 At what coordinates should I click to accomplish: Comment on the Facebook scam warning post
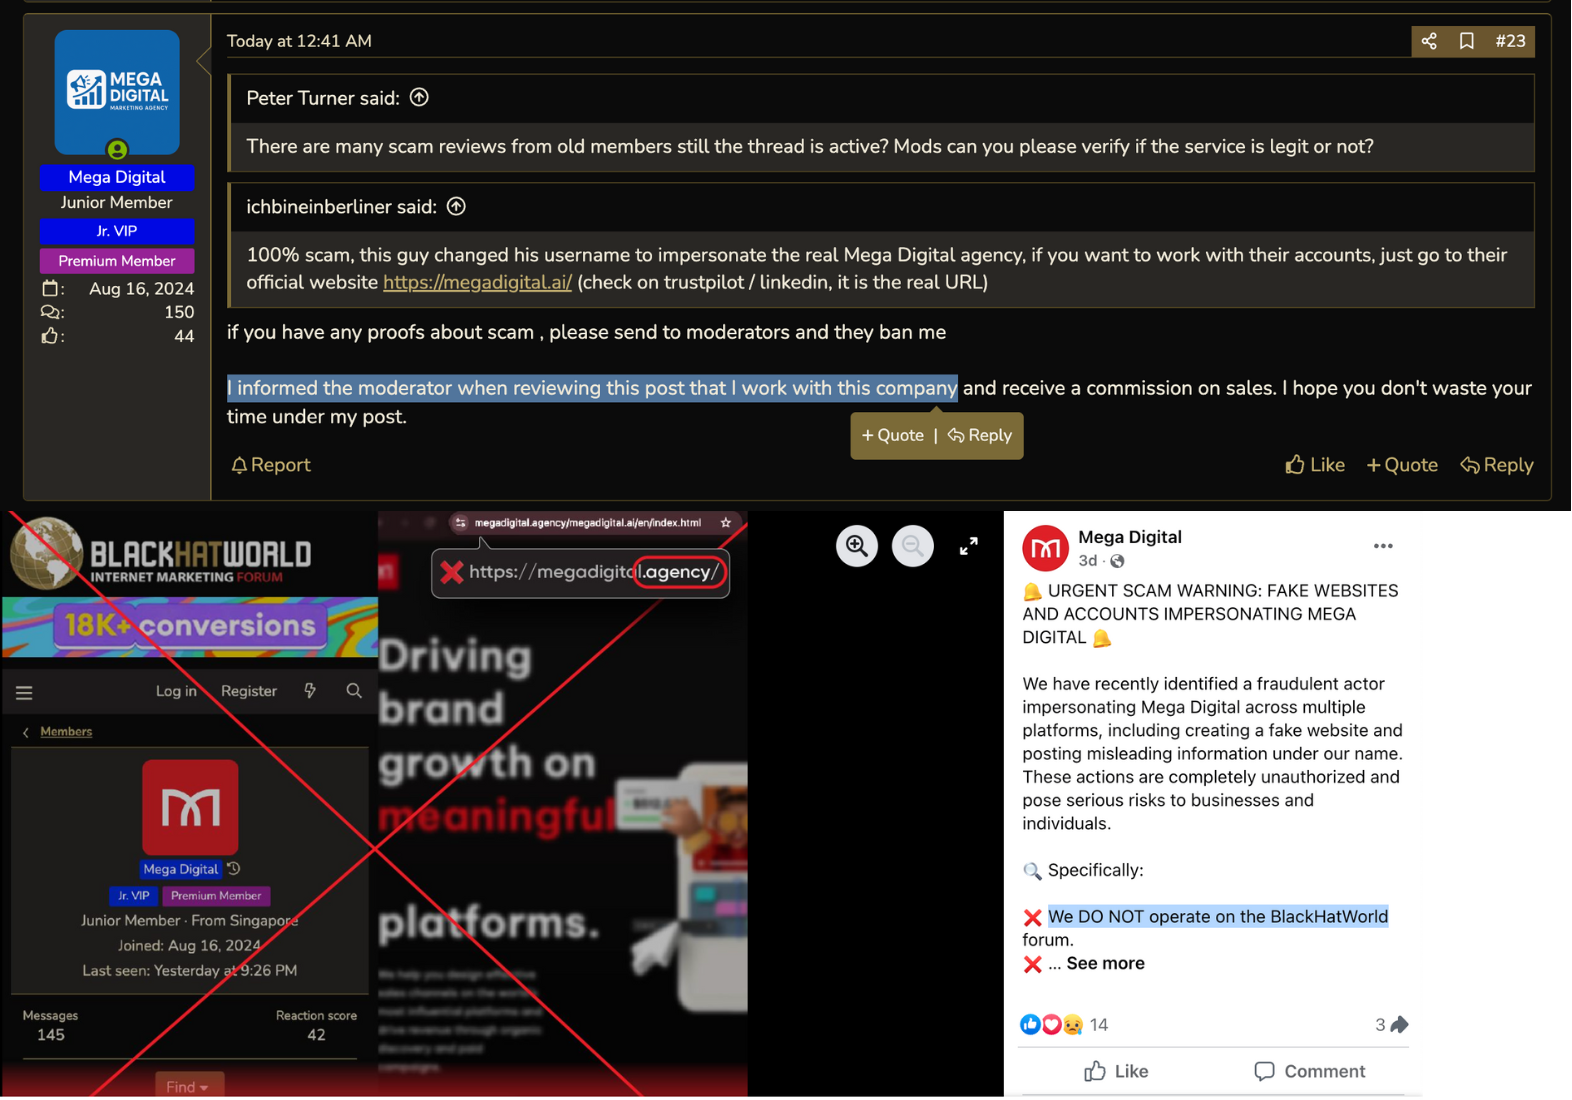point(1310,1072)
